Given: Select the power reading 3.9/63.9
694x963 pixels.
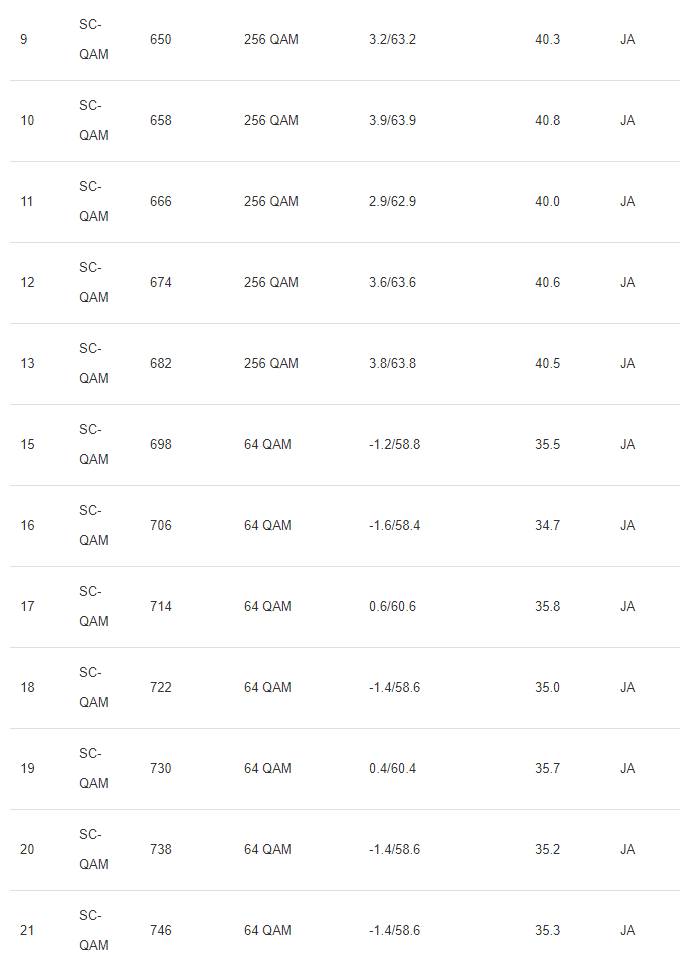Looking at the screenshot, I should point(393,121).
